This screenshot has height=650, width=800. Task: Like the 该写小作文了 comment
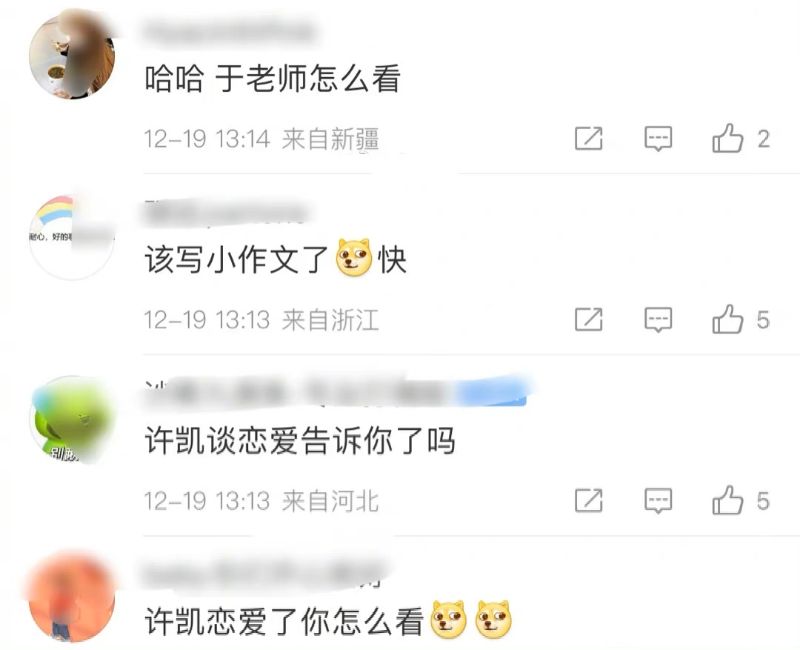coord(728,319)
